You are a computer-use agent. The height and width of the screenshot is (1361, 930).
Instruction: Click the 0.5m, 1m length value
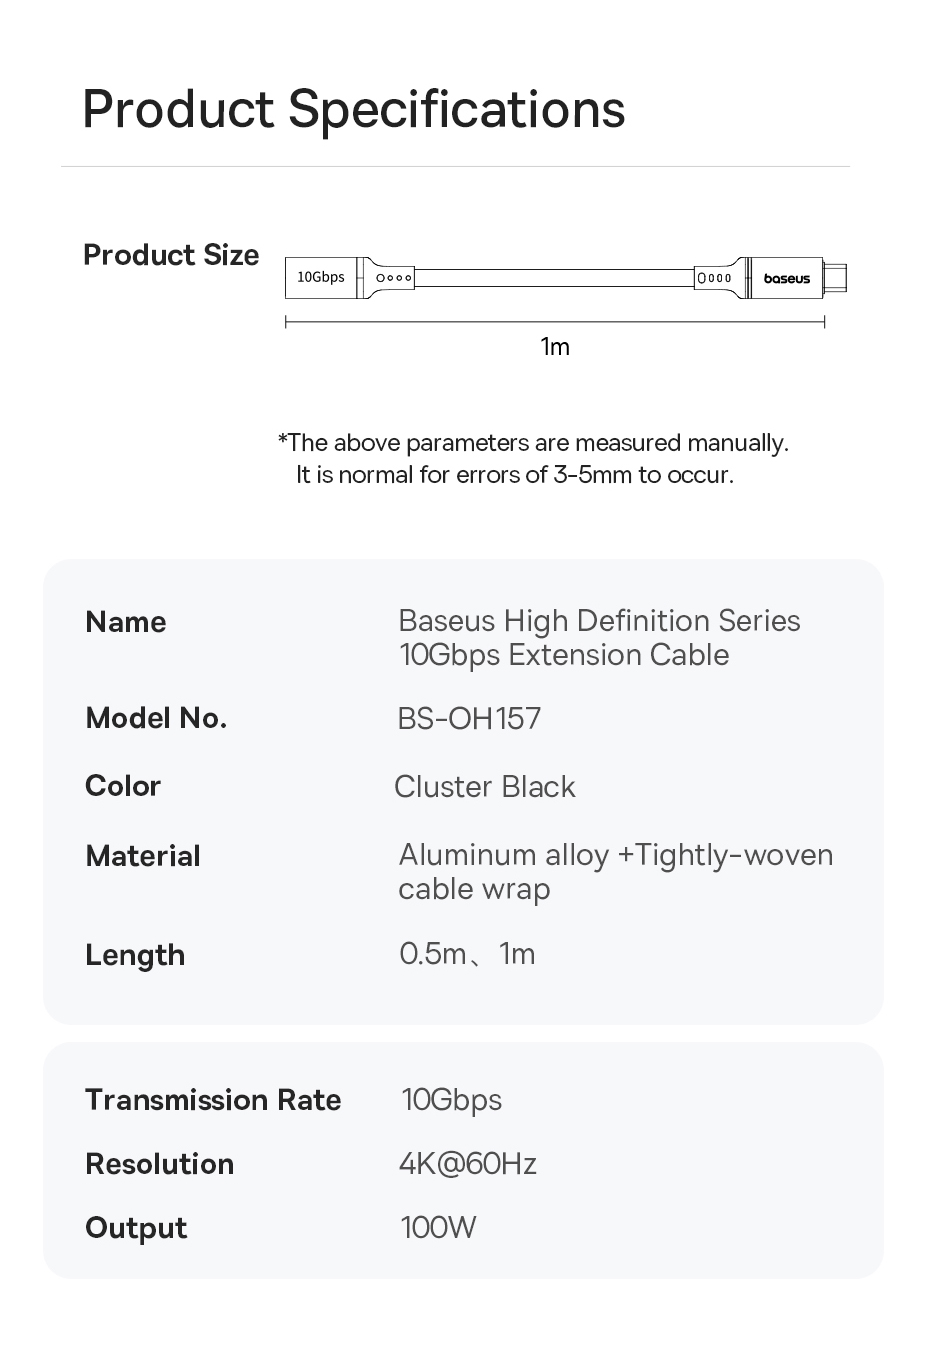[467, 954]
